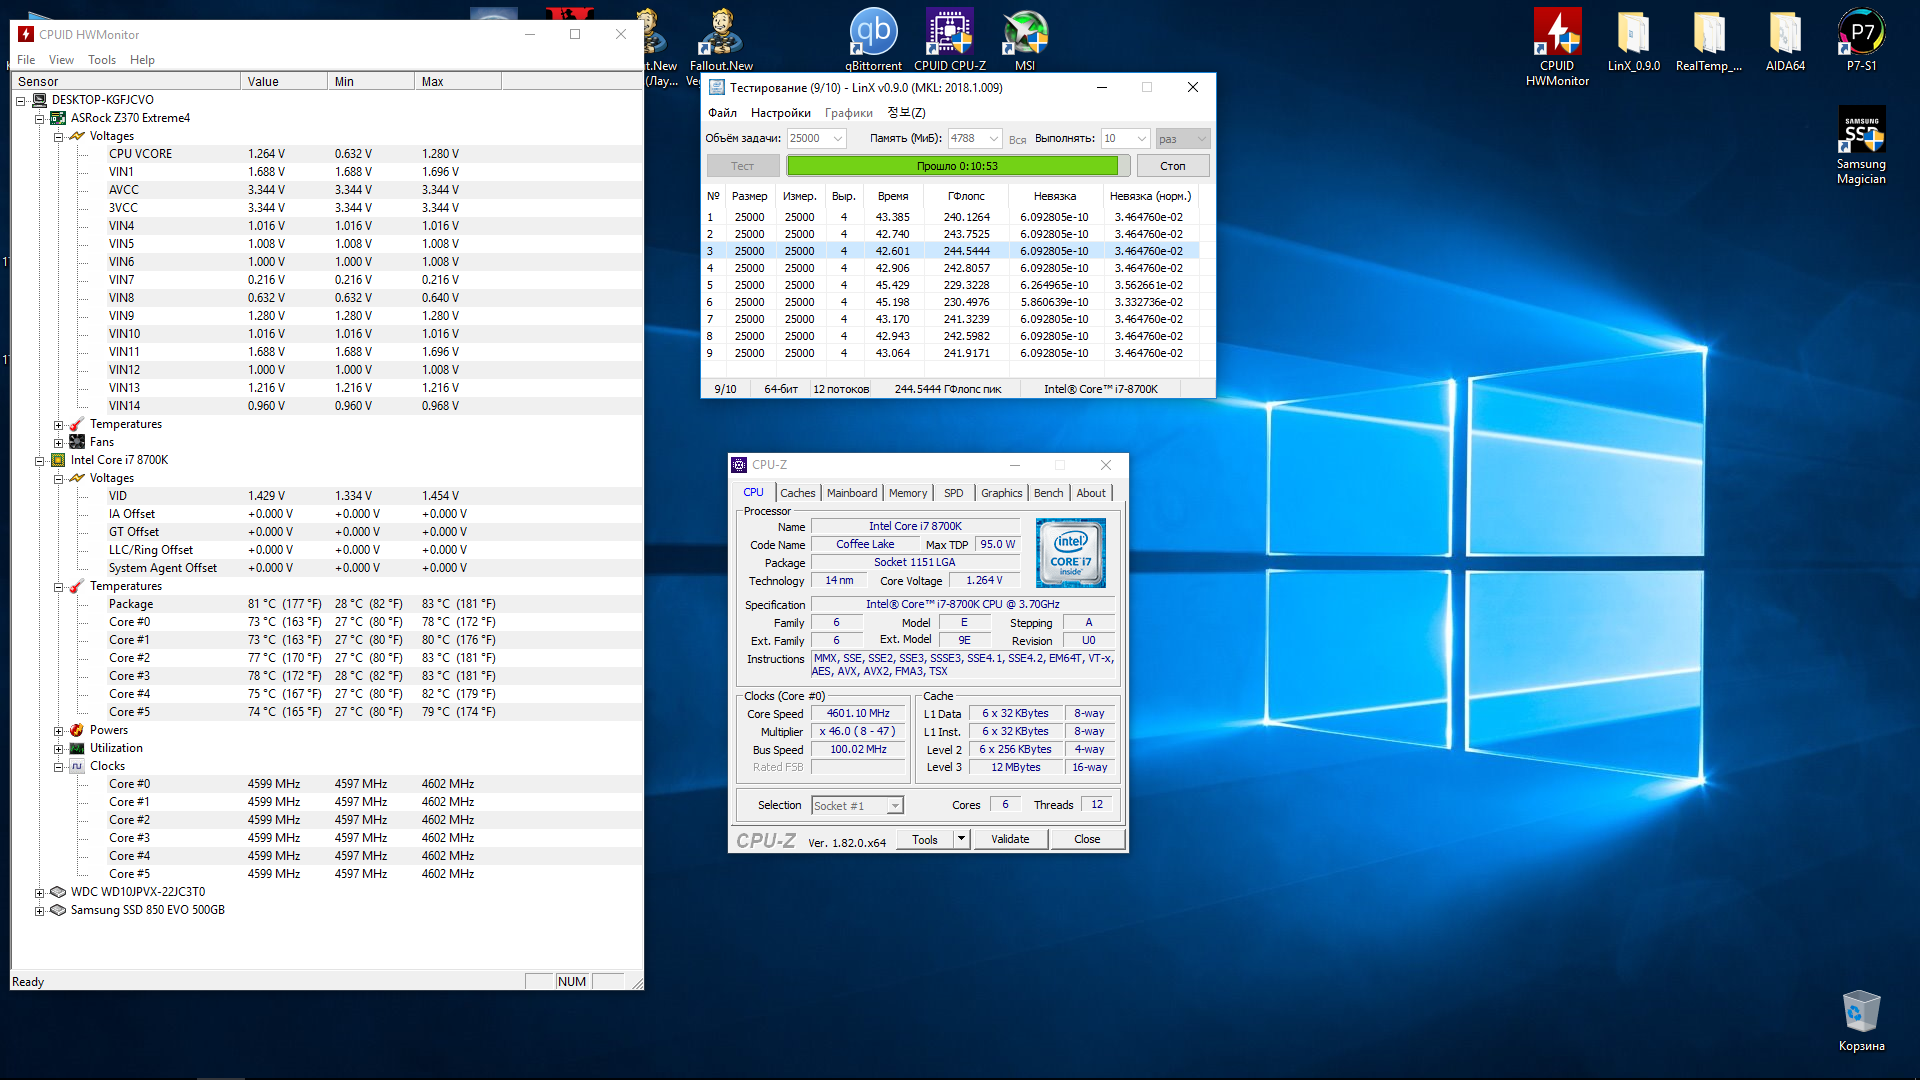Click the Validate button in CPU-Z
Image resolution: width=1920 pixels, height=1080 pixels.
(x=1010, y=840)
